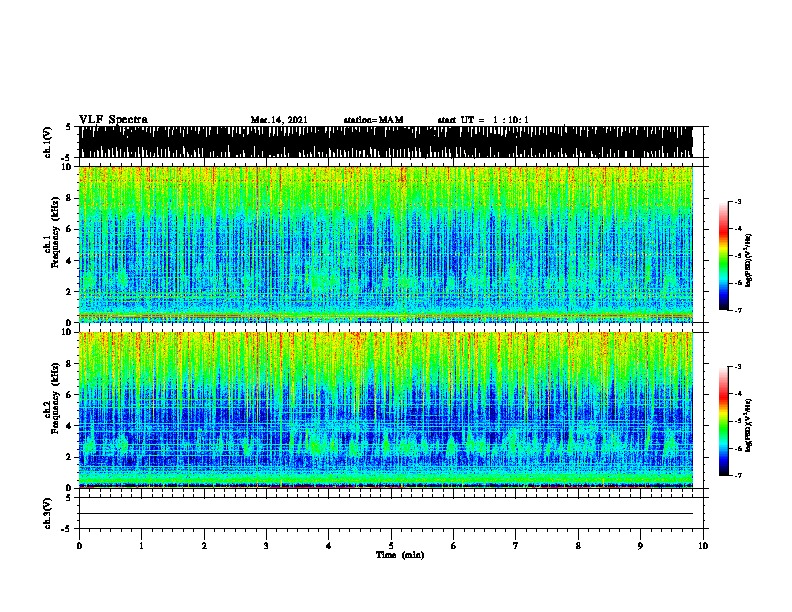Screen dimensions: 792x612
Task: Click the ch.1 spectrogram color scale bar
Action: tap(723, 256)
